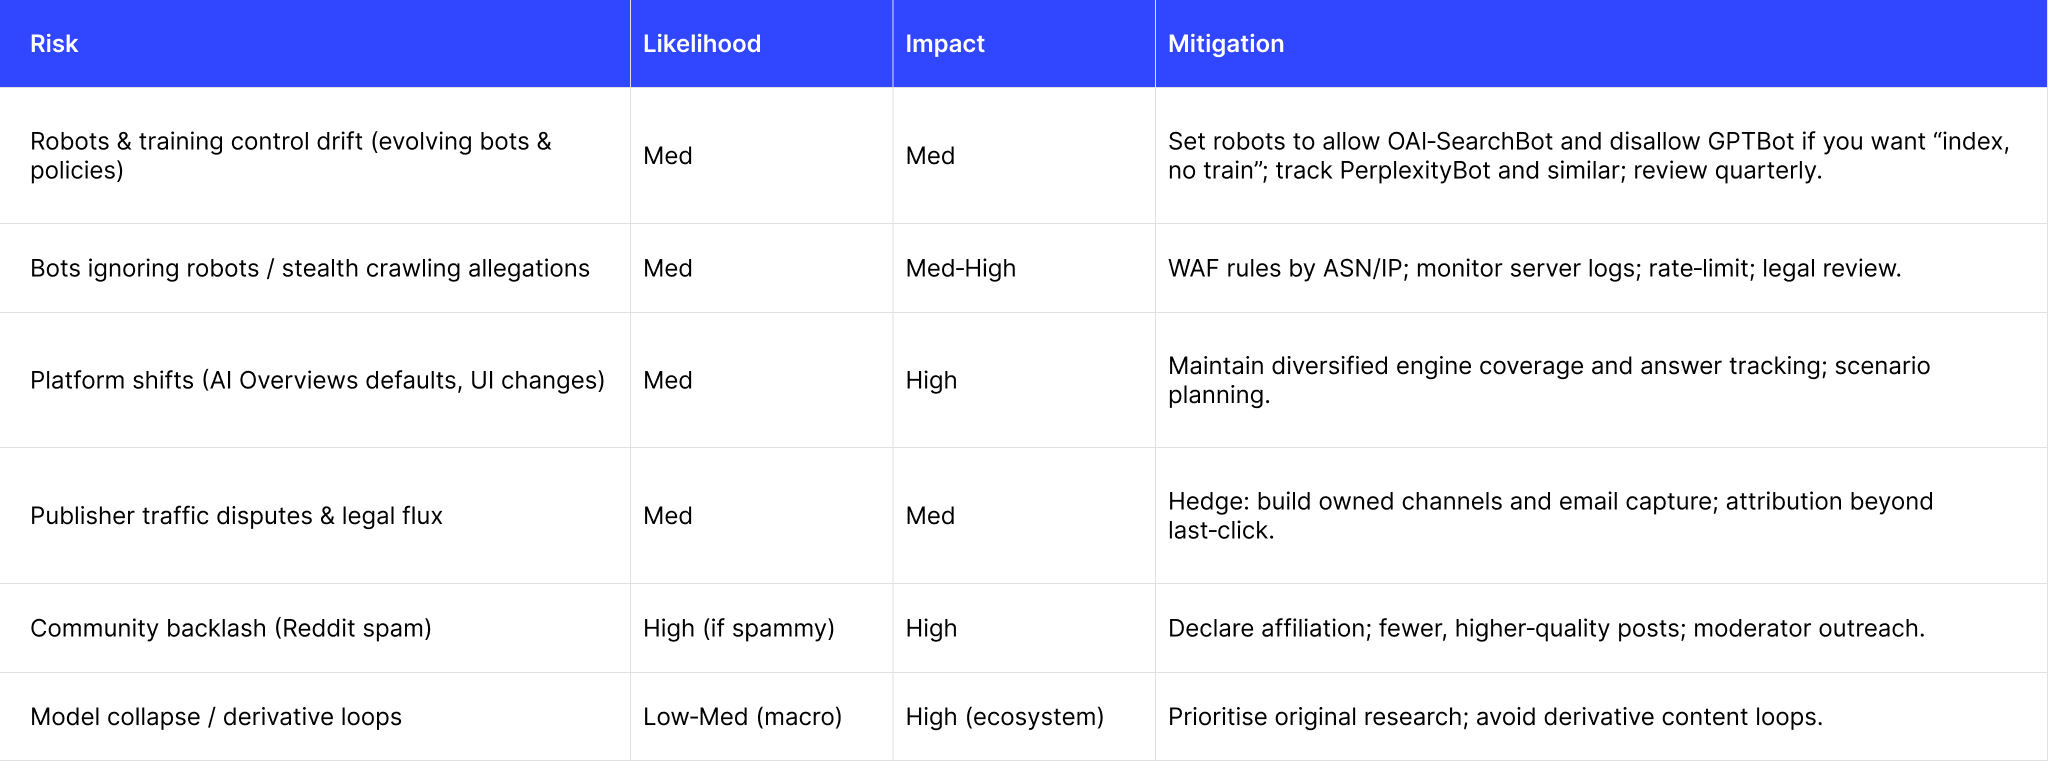Click the Likelihood column header

tap(701, 44)
